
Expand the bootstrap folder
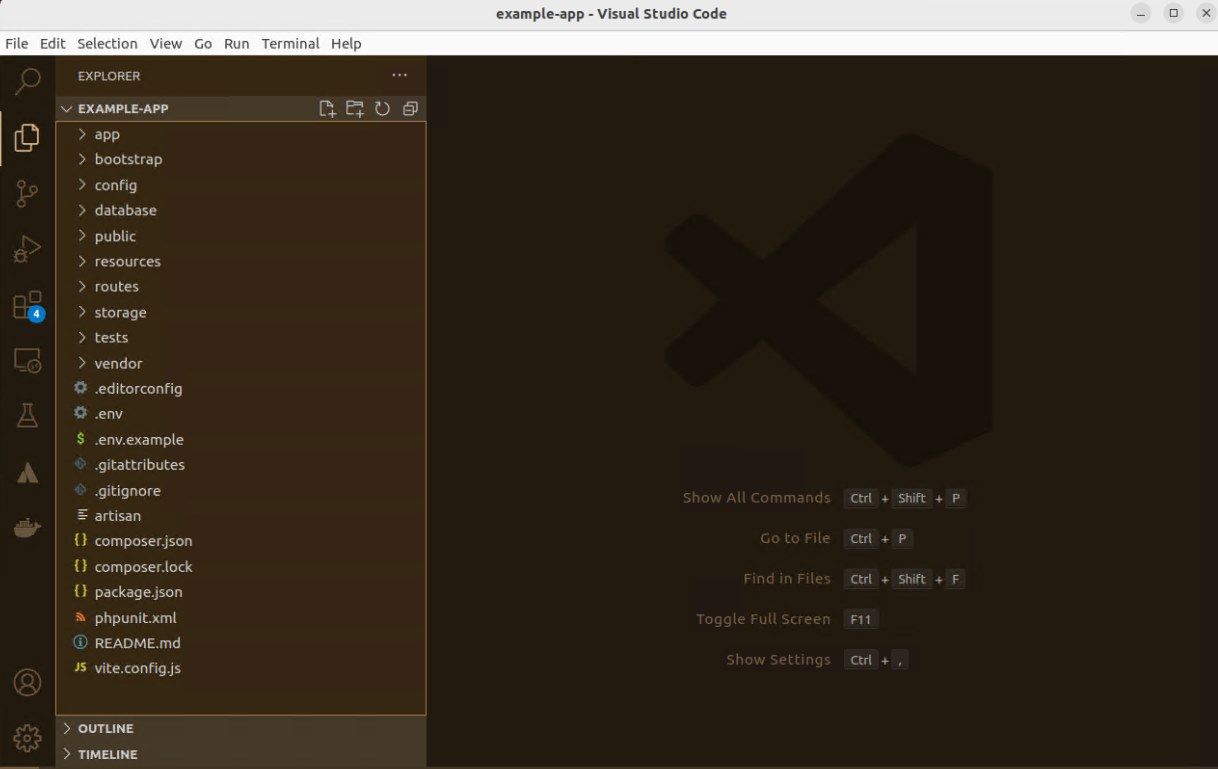point(241,159)
